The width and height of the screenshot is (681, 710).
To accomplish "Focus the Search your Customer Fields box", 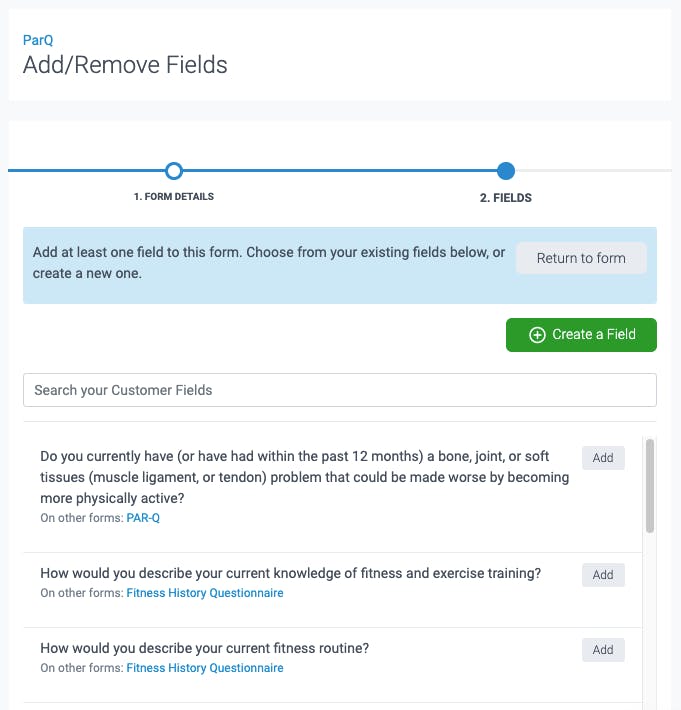I will click(340, 390).
